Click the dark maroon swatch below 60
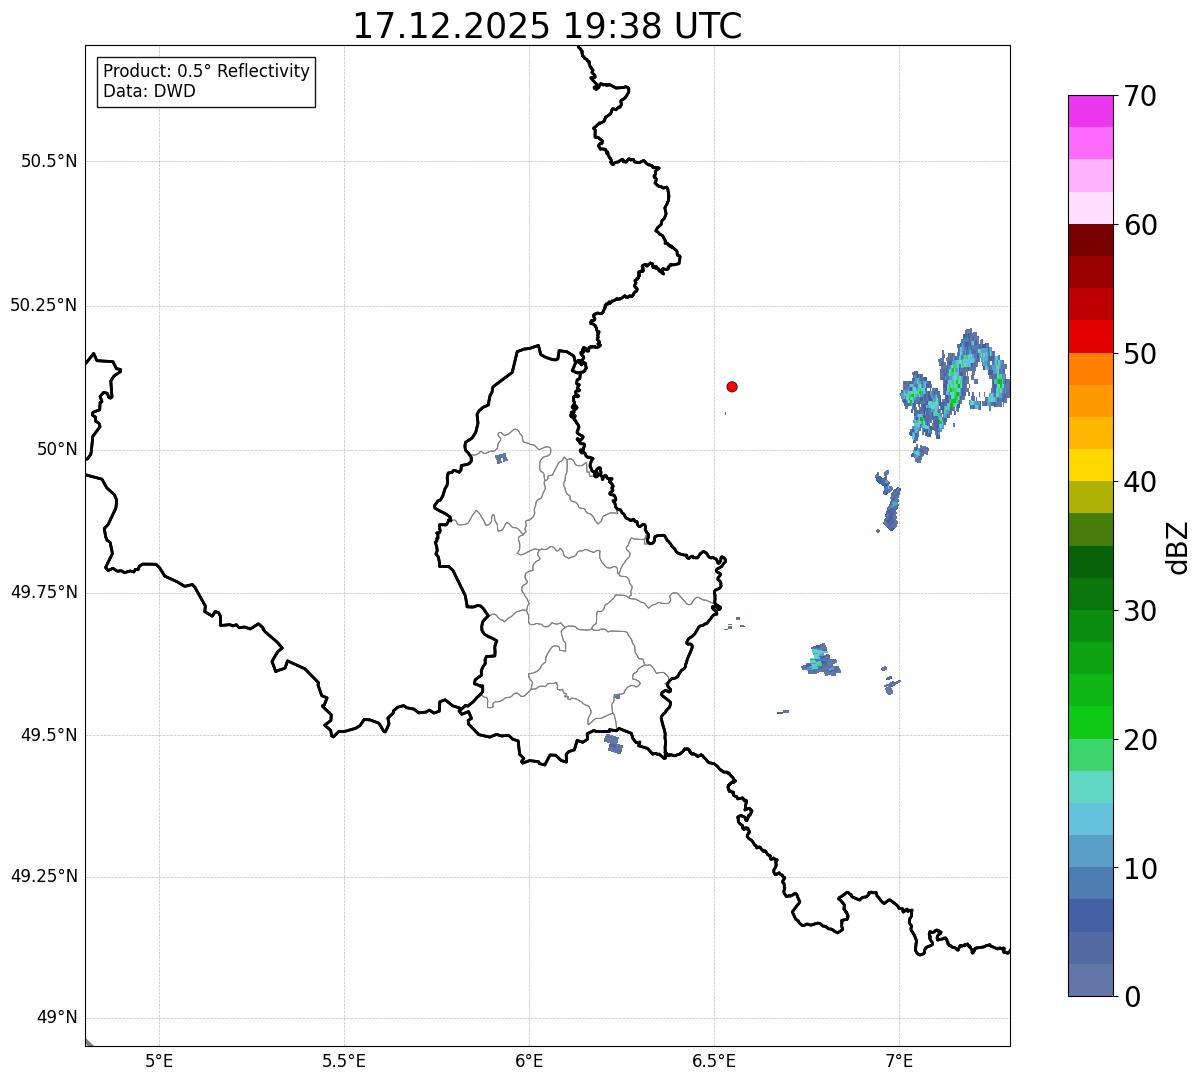 [1090, 240]
